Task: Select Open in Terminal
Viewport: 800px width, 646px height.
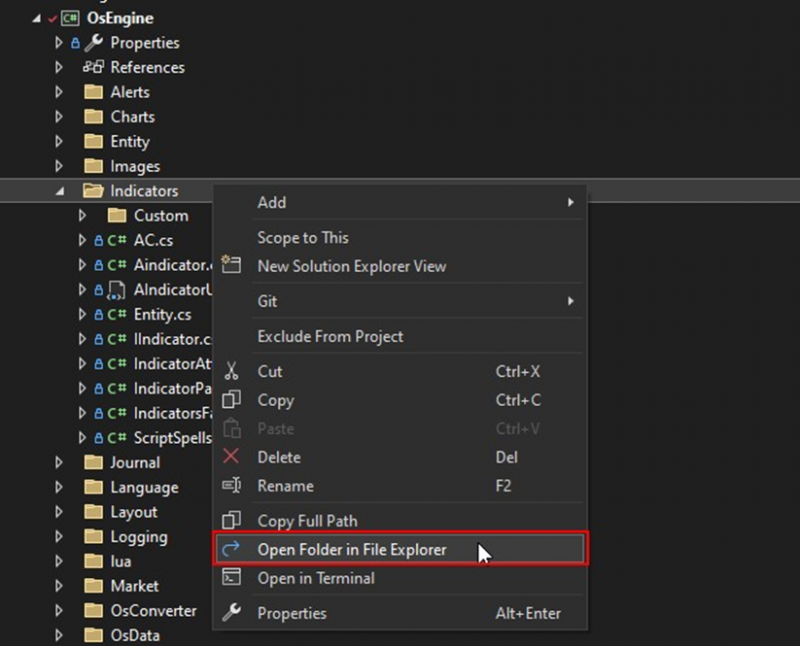Action: pos(400,578)
